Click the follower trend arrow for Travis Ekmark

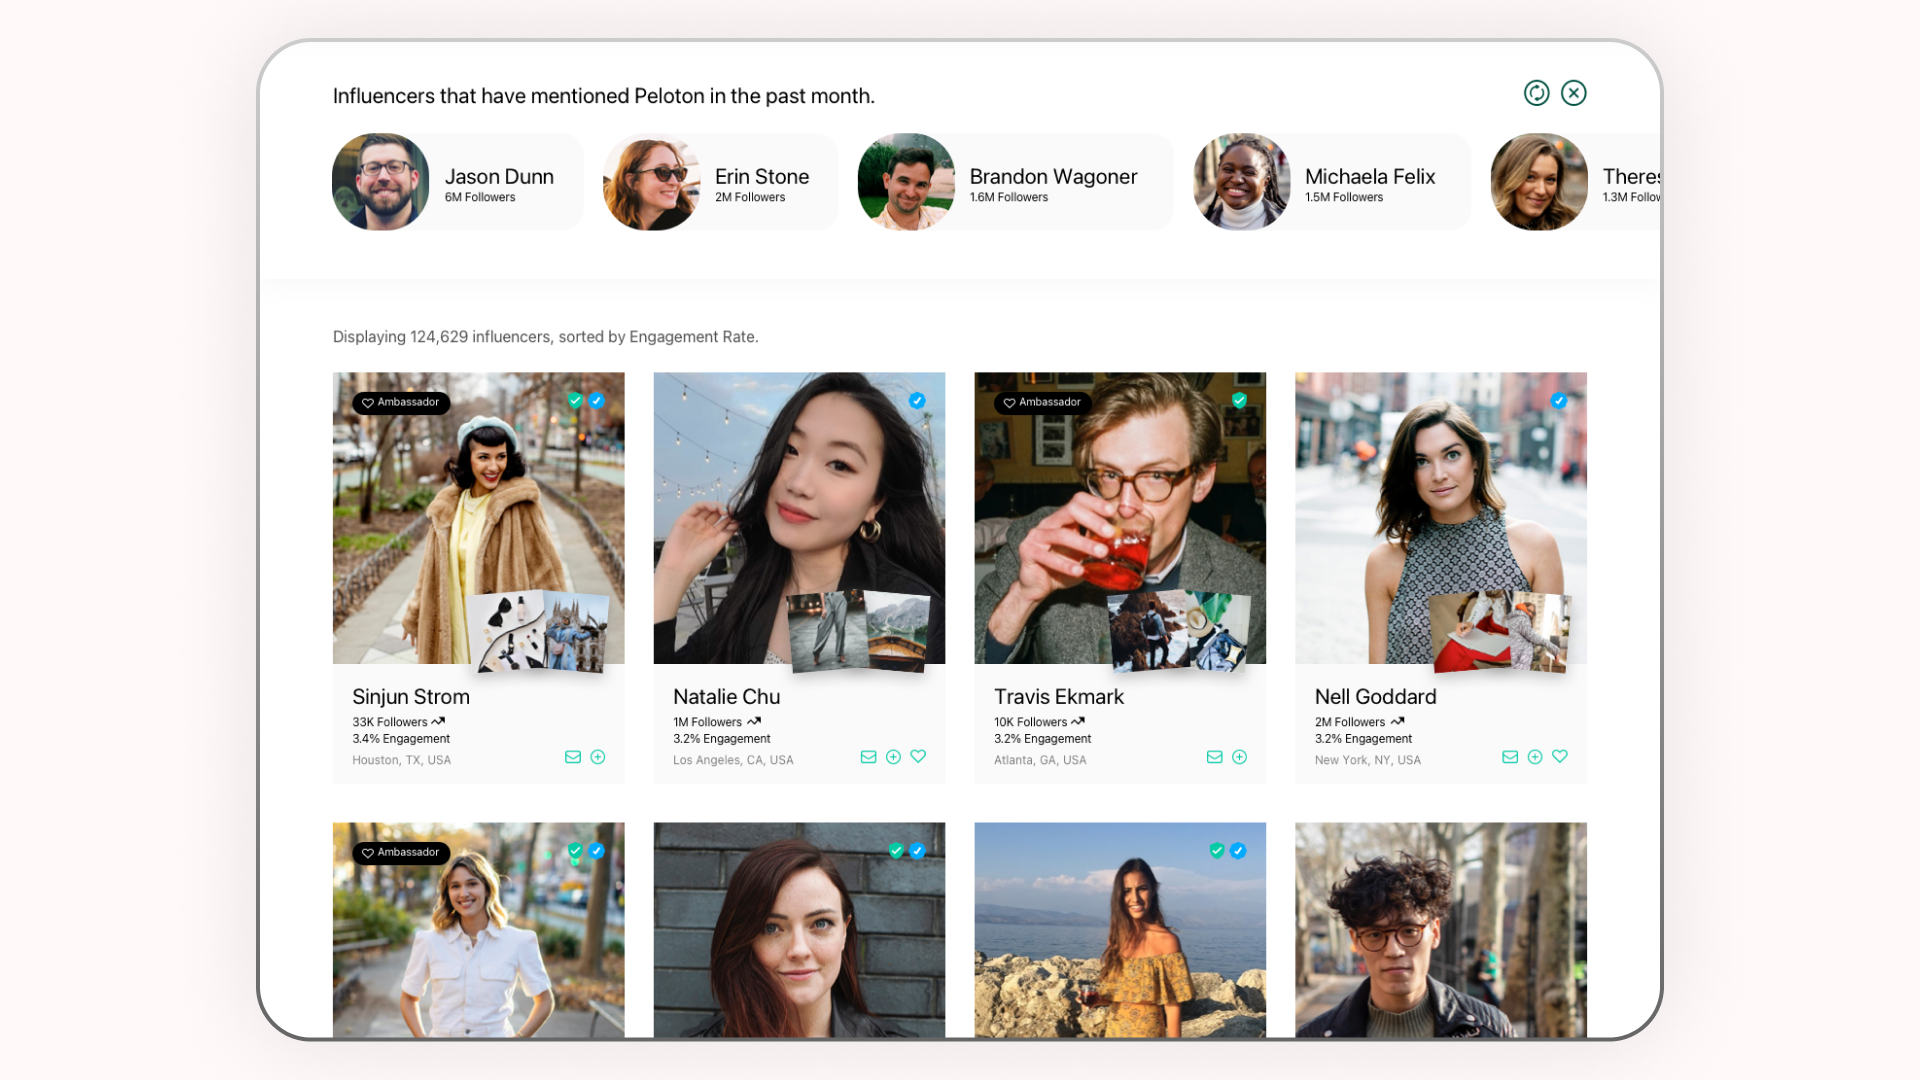[1078, 721]
